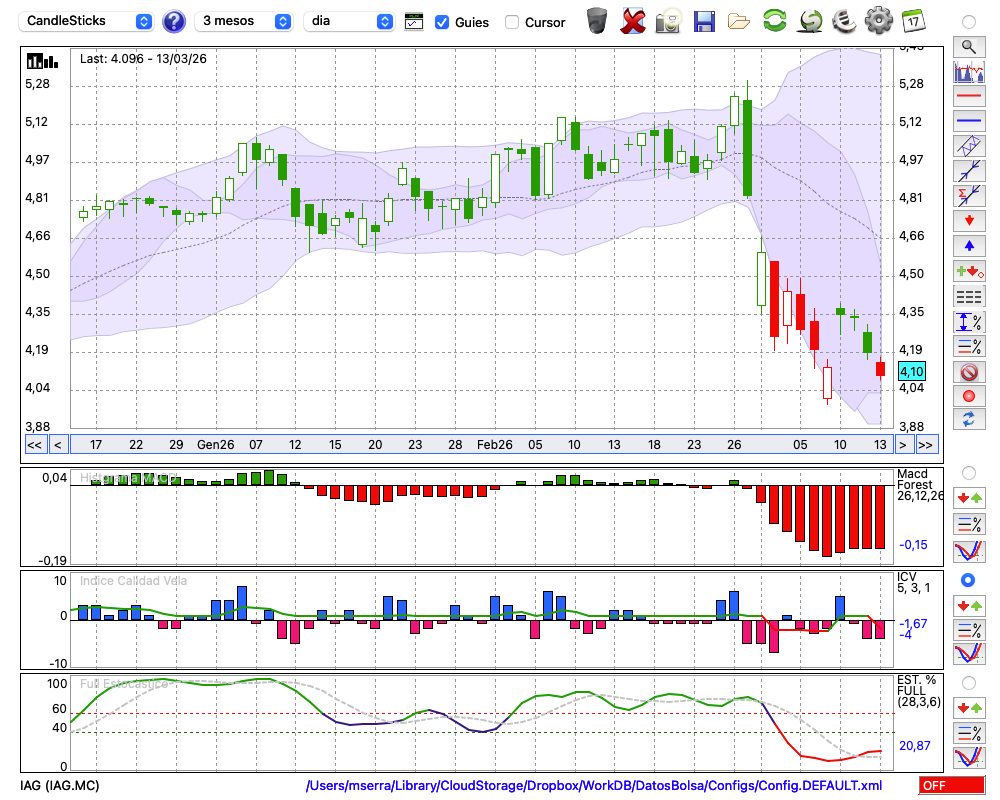This screenshot has height=800, width=1000.
Task: Click the small chart window icon beside Guies
Action: (414, 22)
